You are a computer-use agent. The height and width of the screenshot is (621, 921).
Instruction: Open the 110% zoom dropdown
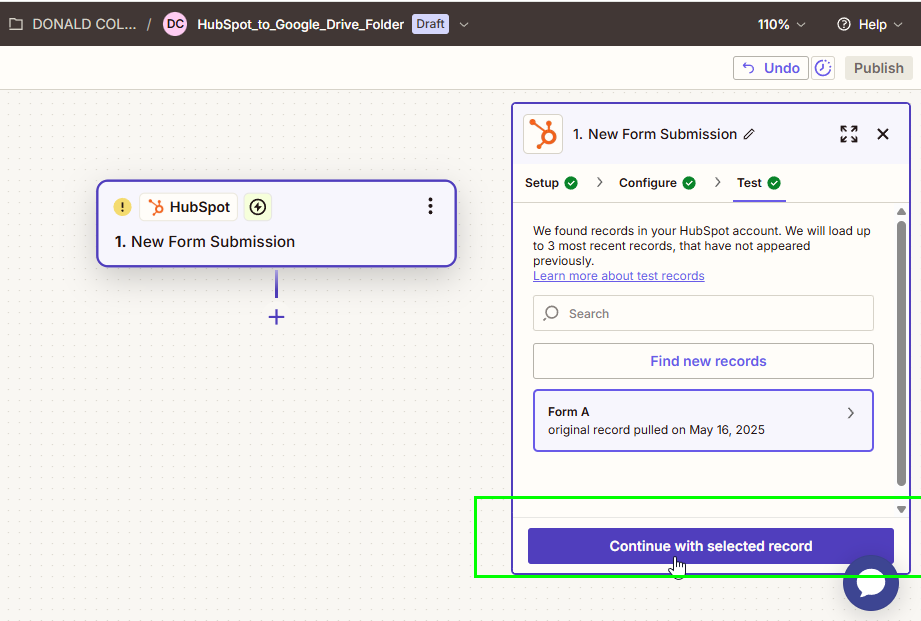pos(781,25)
